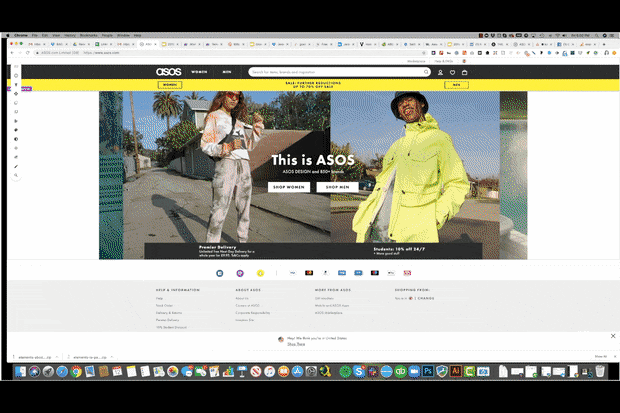Click the ASOS logo in header
This screenshot has height=413, width=620.
[x=168, y=72]
